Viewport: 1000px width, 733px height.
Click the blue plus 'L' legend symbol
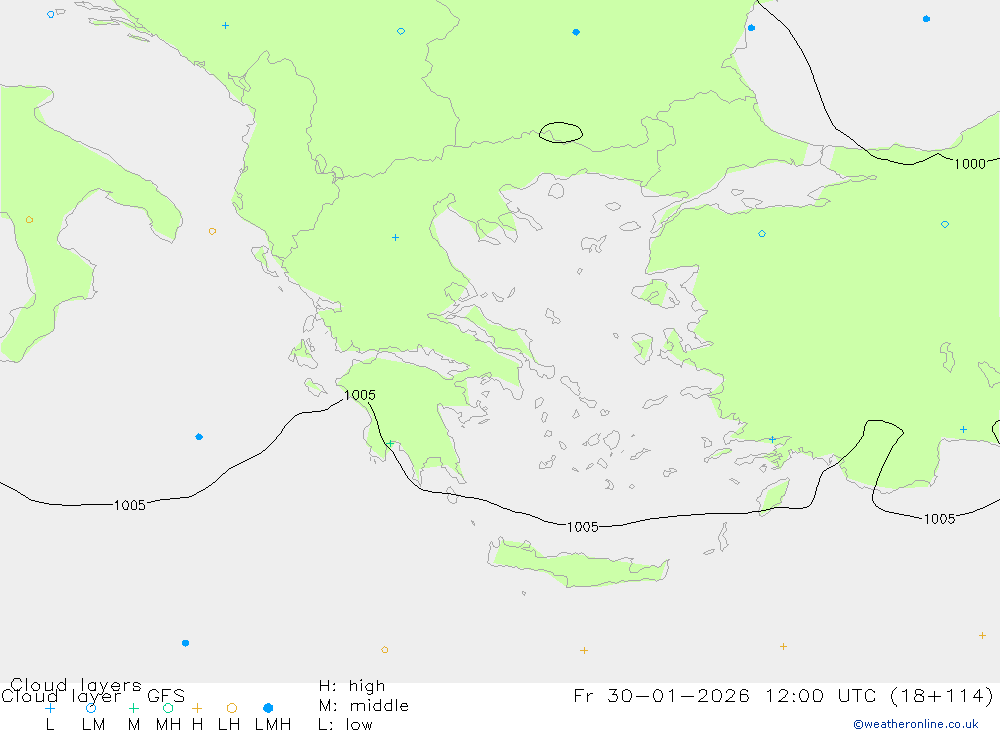point(50,708)
